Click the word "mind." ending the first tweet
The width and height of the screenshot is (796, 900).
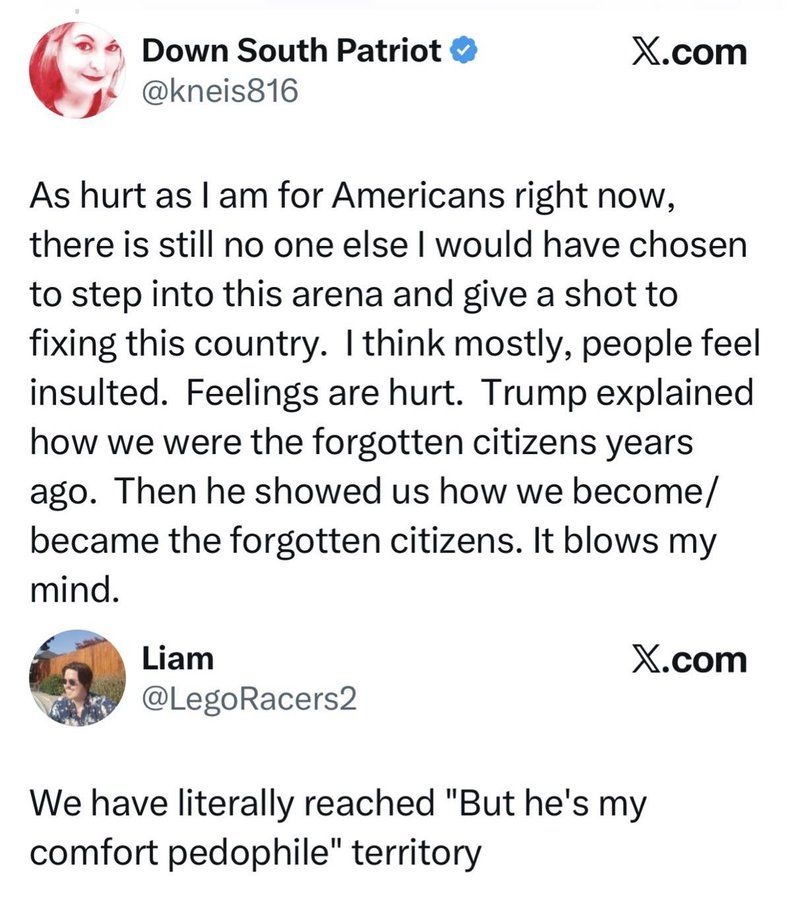75,590
